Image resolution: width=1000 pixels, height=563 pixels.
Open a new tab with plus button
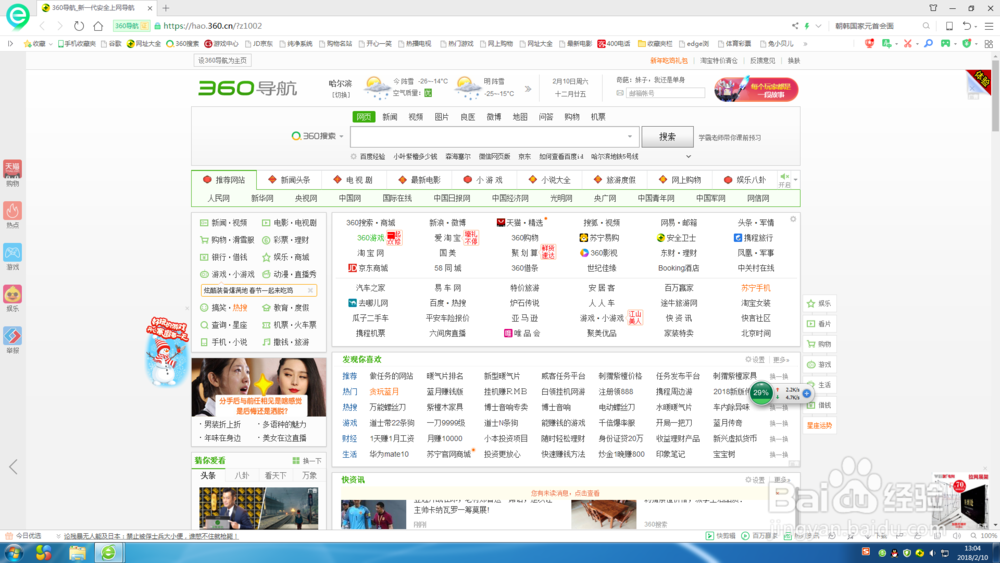[166, 8]
